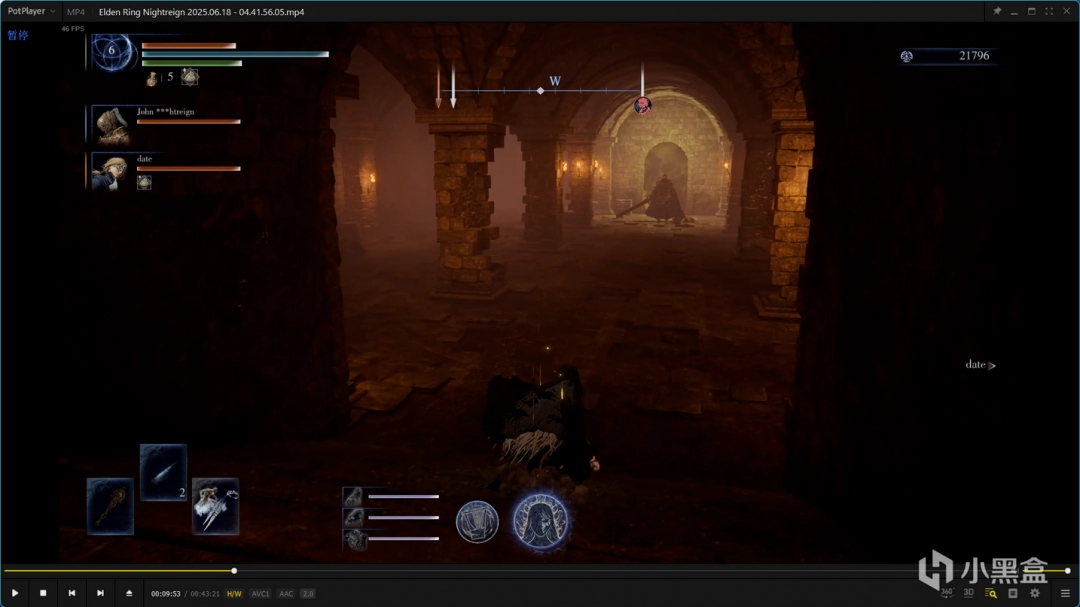1080x607 pixels.
Task: Open the control panel square icon
Action: click(1013, 593)
